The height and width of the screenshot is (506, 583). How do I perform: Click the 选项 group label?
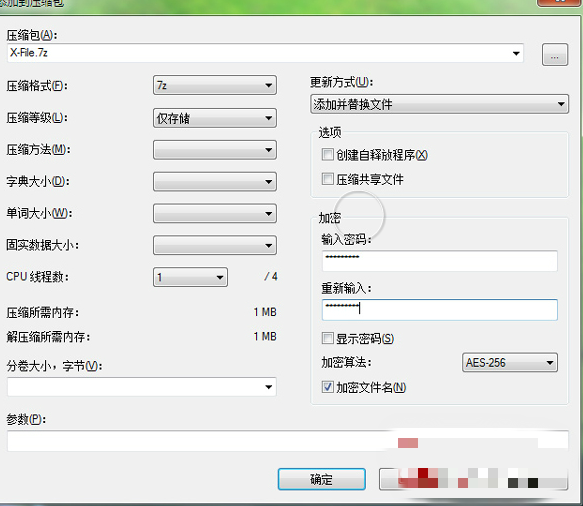coord(329,132)
